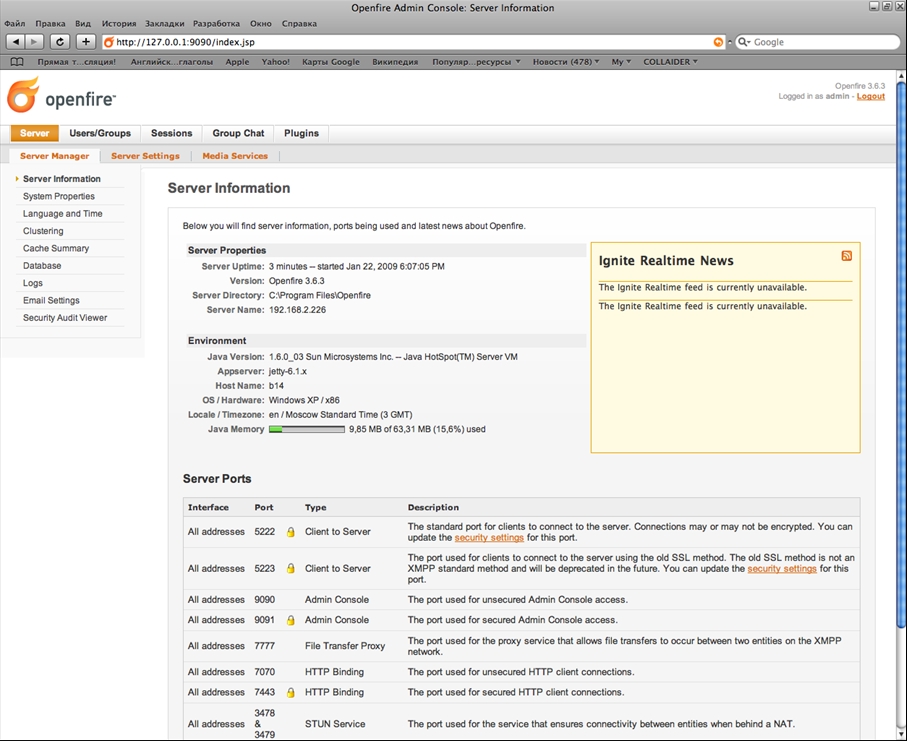Open Email Settings in the sidebar
This screenshot has height=741, width=907.
tap(51, 300)
